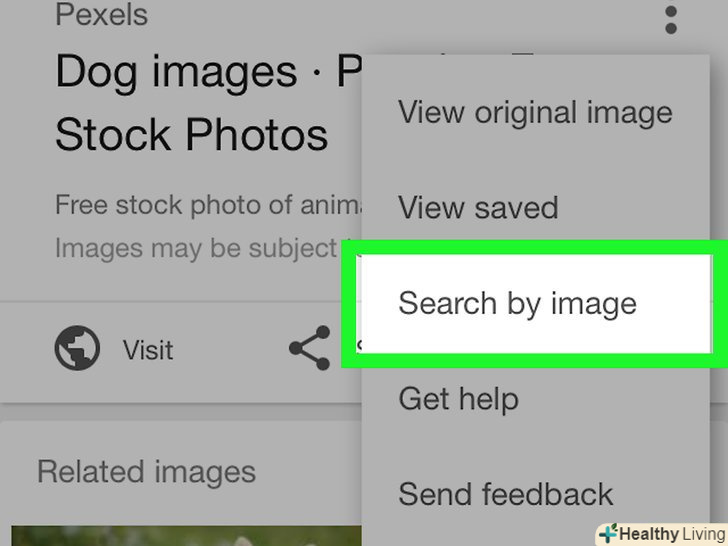
Task: Select Search by image option
Action: (x=517, y=303)
